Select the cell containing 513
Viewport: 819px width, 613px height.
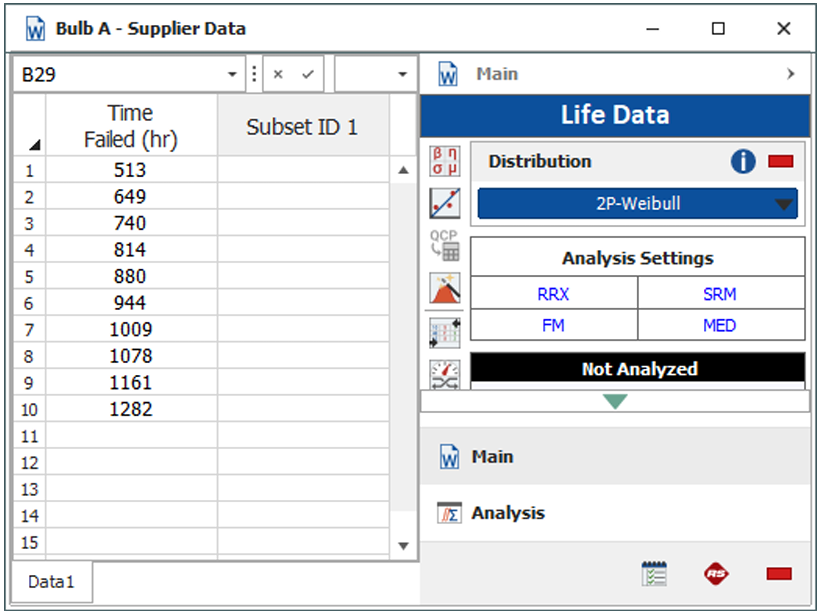coord(131,170)
